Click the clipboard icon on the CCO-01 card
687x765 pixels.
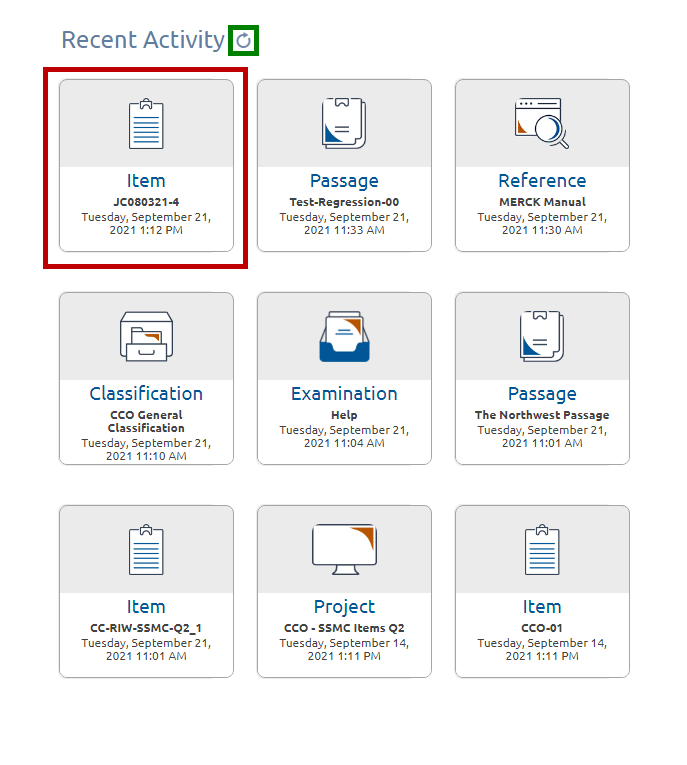[x=542, y=549]
